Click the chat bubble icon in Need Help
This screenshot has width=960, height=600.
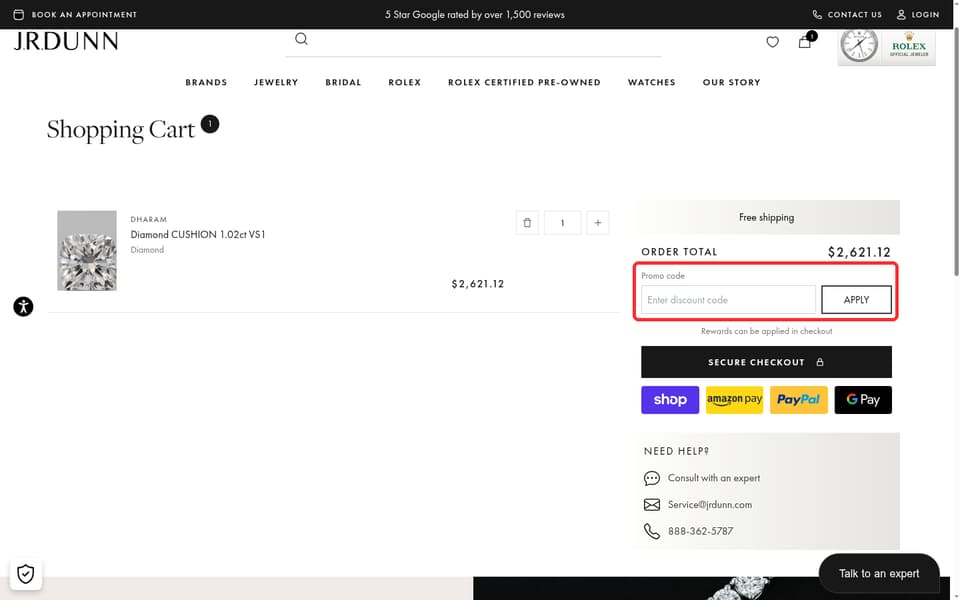(x=651, y=478)
